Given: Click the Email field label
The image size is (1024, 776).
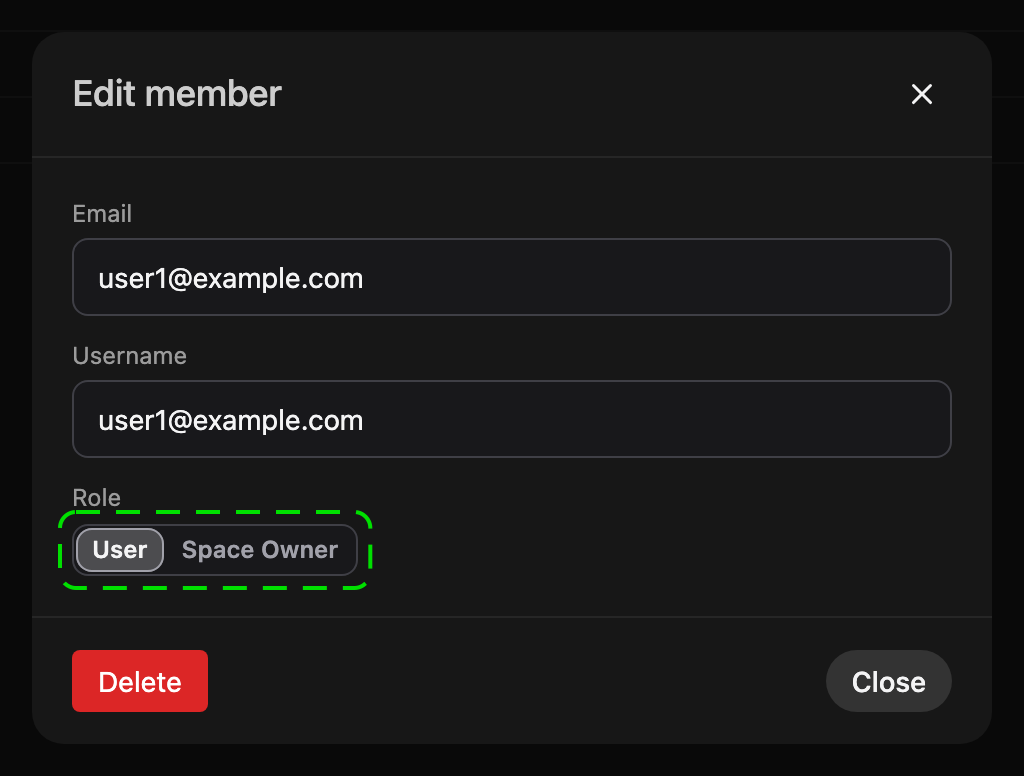Looking at the screenshot, I should tap(102, 214).
